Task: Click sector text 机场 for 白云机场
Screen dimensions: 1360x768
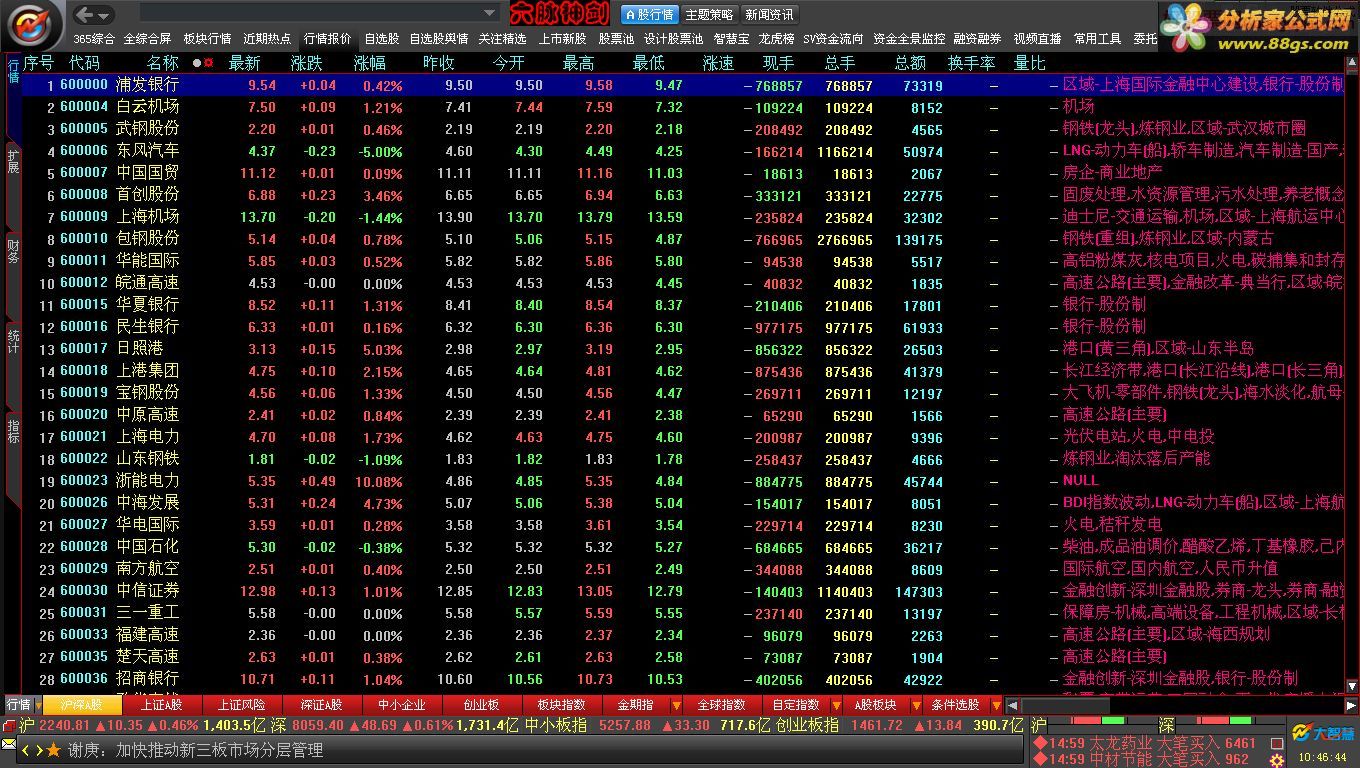Action: pyautogui.click(x=1078, y=106)
